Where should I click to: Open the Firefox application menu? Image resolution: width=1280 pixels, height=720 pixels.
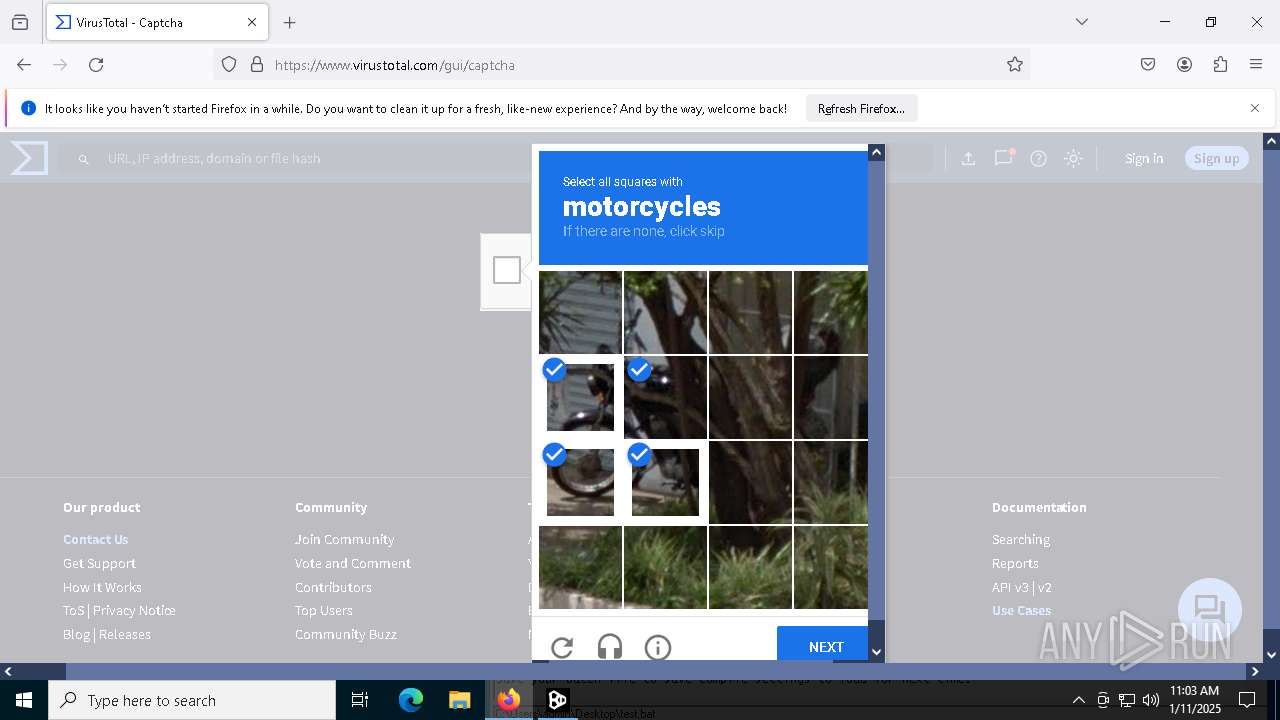click(x=1256, y=65)
